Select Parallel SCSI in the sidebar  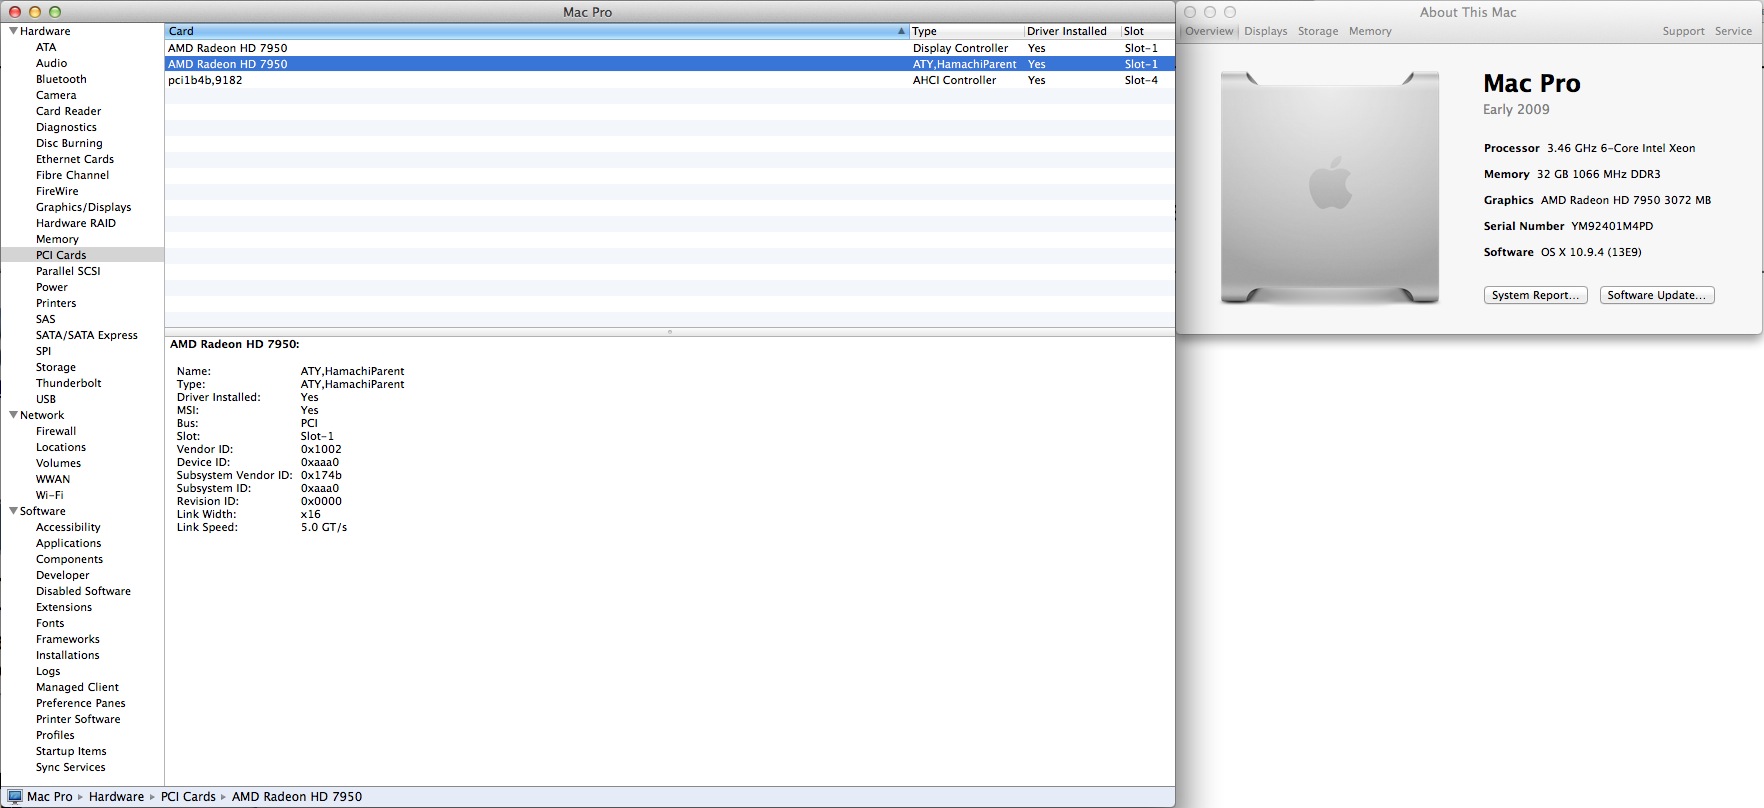[x=68, y=271]
